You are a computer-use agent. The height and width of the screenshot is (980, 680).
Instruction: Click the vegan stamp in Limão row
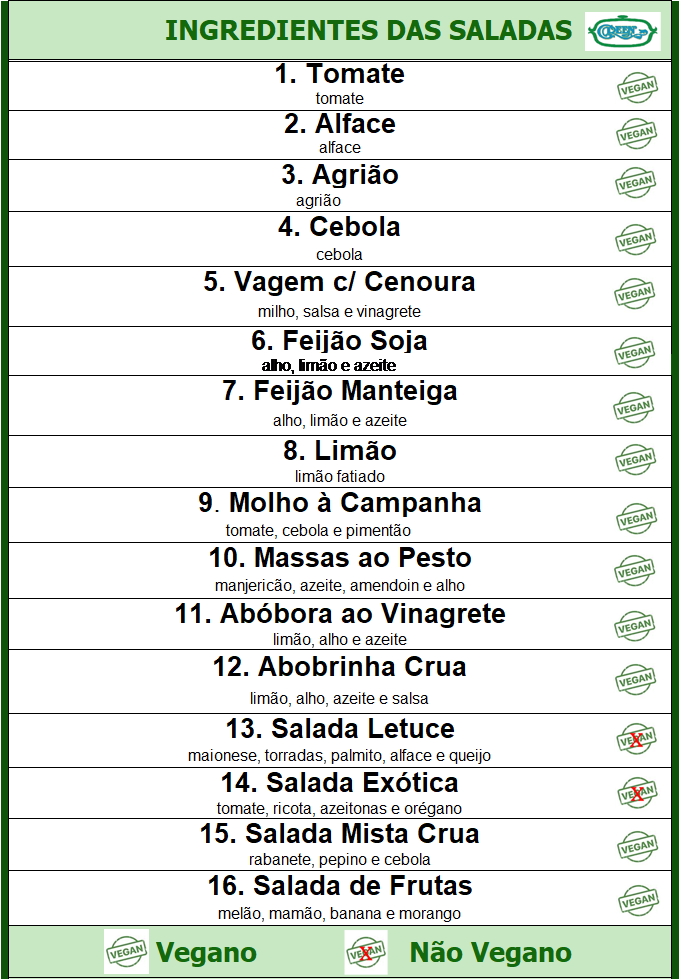point(635,460)
